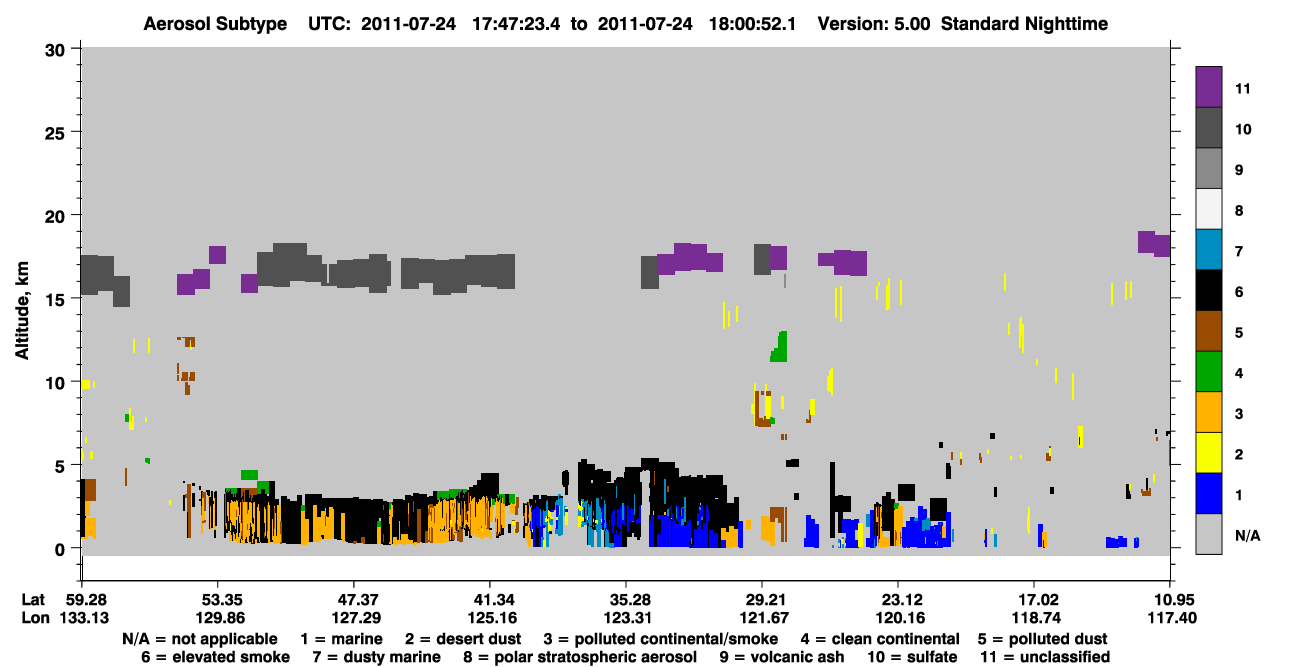The height and width of the screenshot is (667, 1300).
Task: Click legend text '11 = unclassified'
Action: [x=1045, y=657]
